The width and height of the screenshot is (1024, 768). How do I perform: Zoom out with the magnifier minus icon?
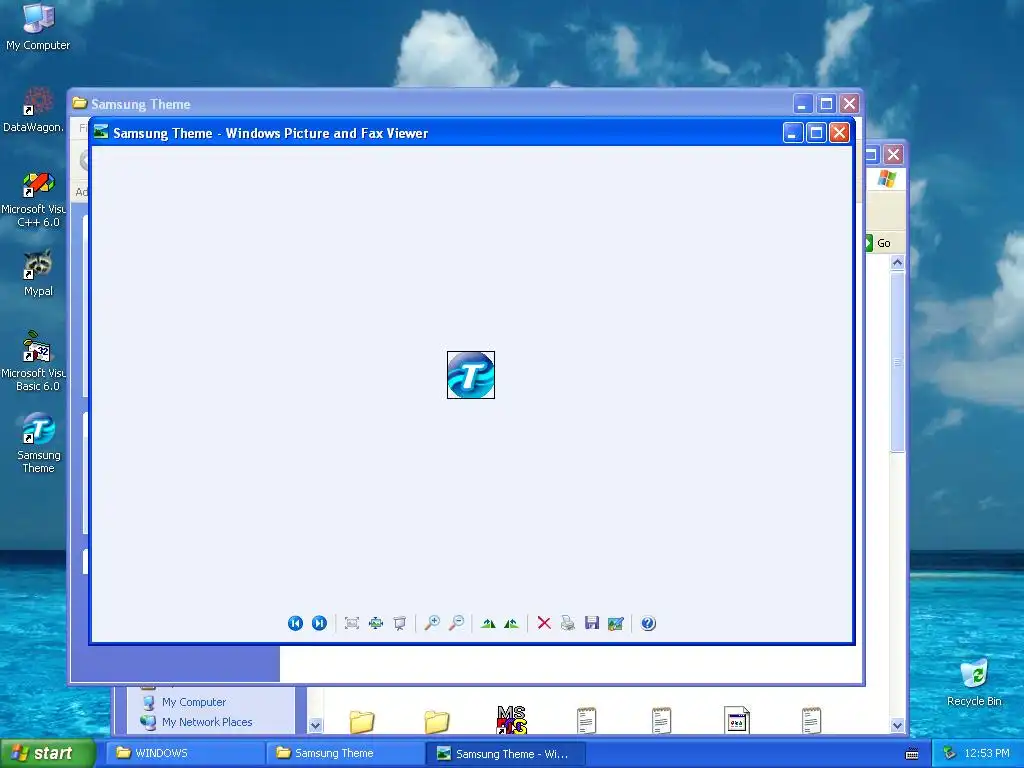pyautogui.click(x=456, y=623)
